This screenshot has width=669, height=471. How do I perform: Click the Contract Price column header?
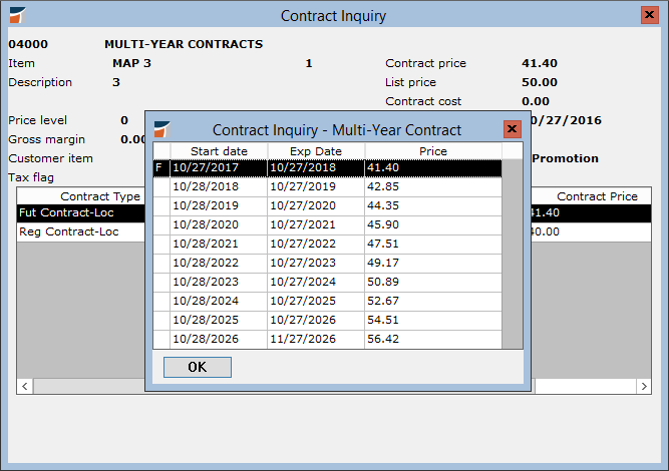tap(596, 196)
